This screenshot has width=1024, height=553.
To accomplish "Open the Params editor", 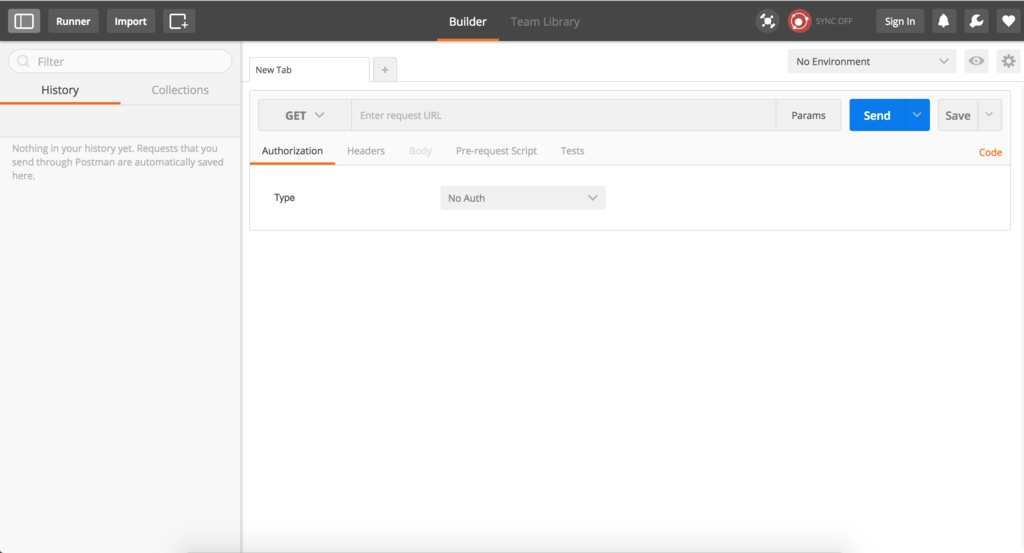I will 808,115.
